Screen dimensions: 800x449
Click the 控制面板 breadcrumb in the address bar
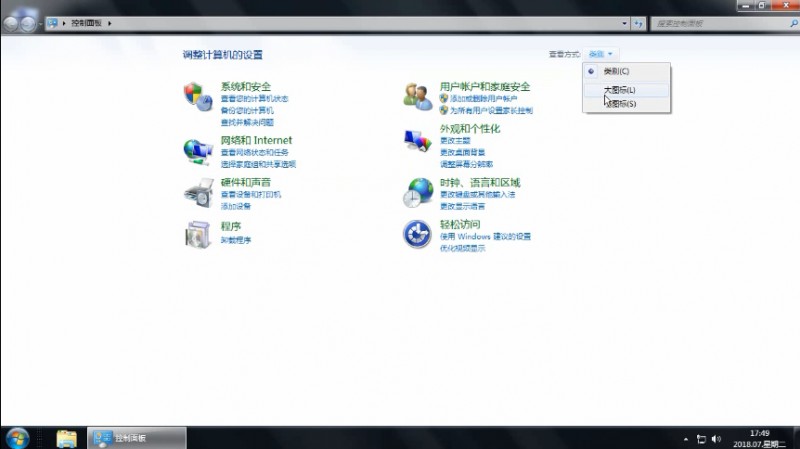86,23
